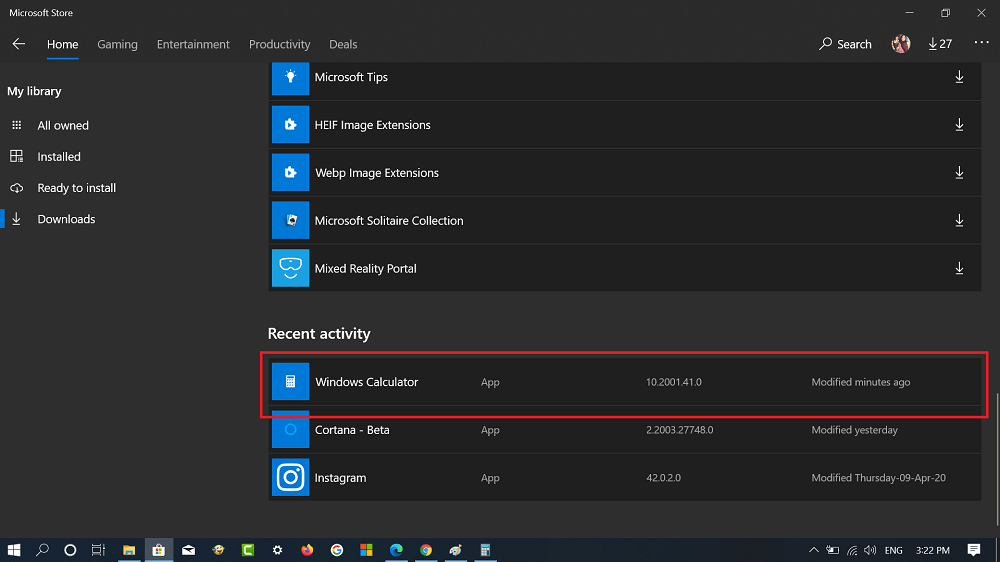This screenshot has height=562, width=1000.
Task: Open the downloads and updates indicator showing 27
Action: [940, 44]
